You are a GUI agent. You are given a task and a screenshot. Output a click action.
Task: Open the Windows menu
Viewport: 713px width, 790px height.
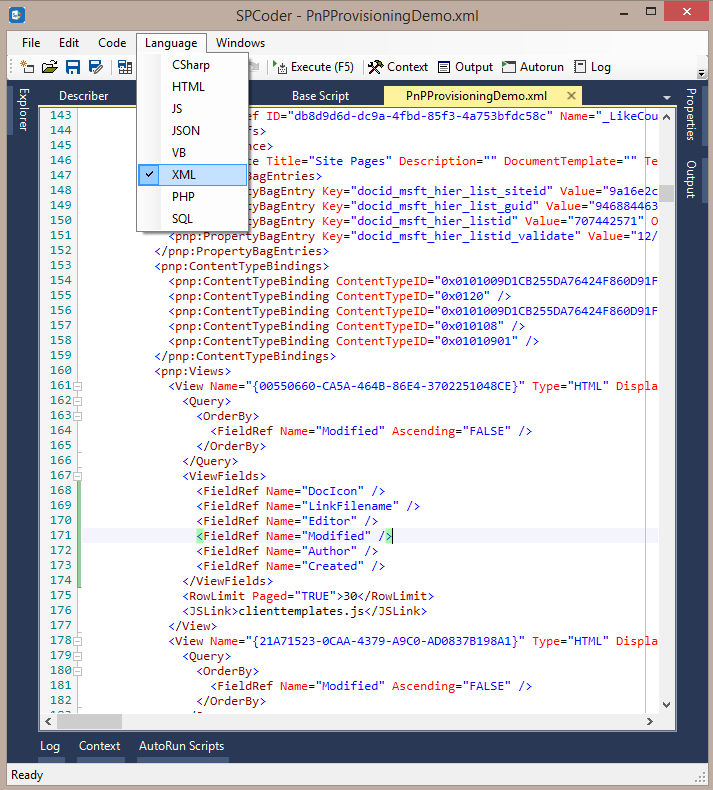240,43
